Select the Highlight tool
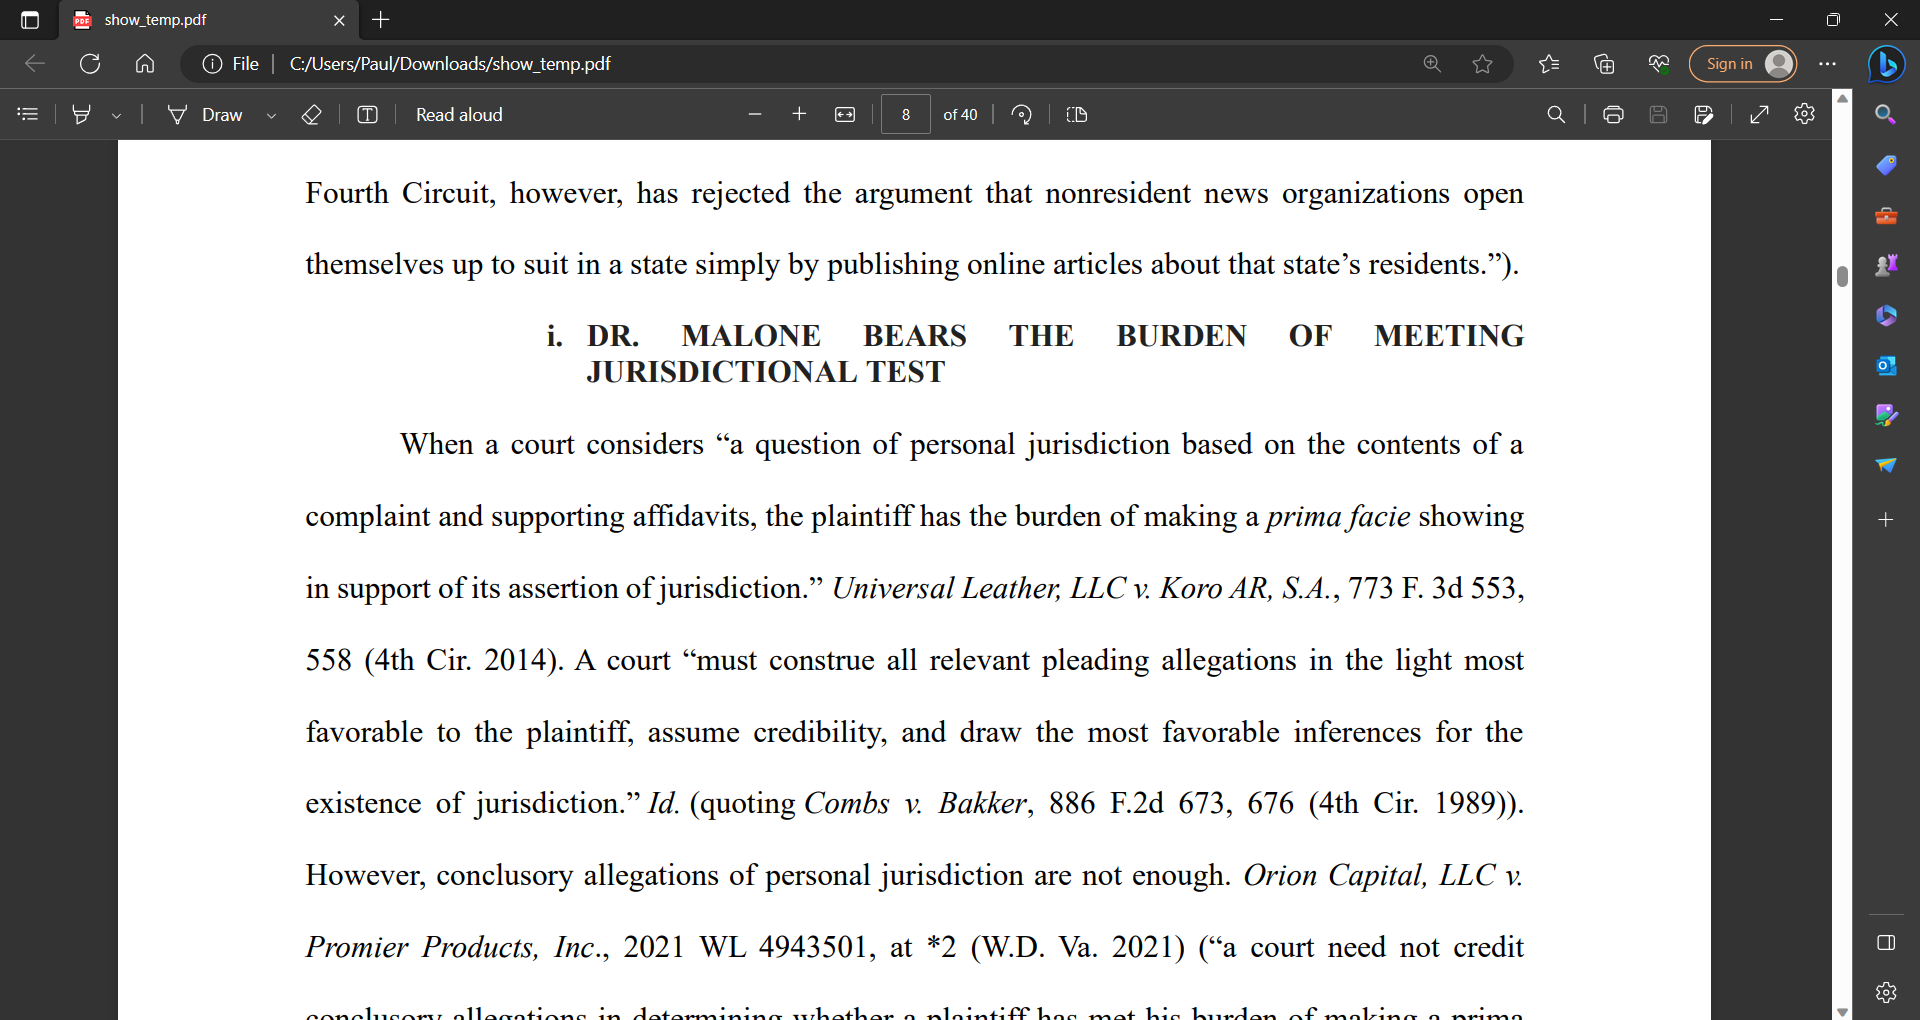 pos(82,115)
